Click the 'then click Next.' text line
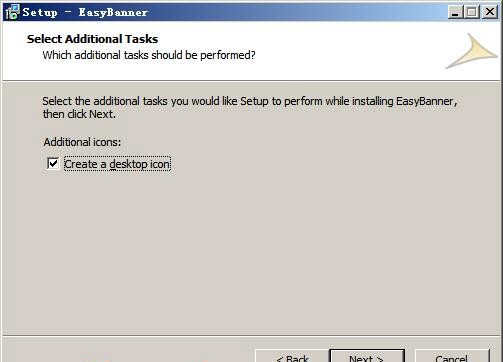The width and height of the screenshot is (503, 362). [79, 114]
